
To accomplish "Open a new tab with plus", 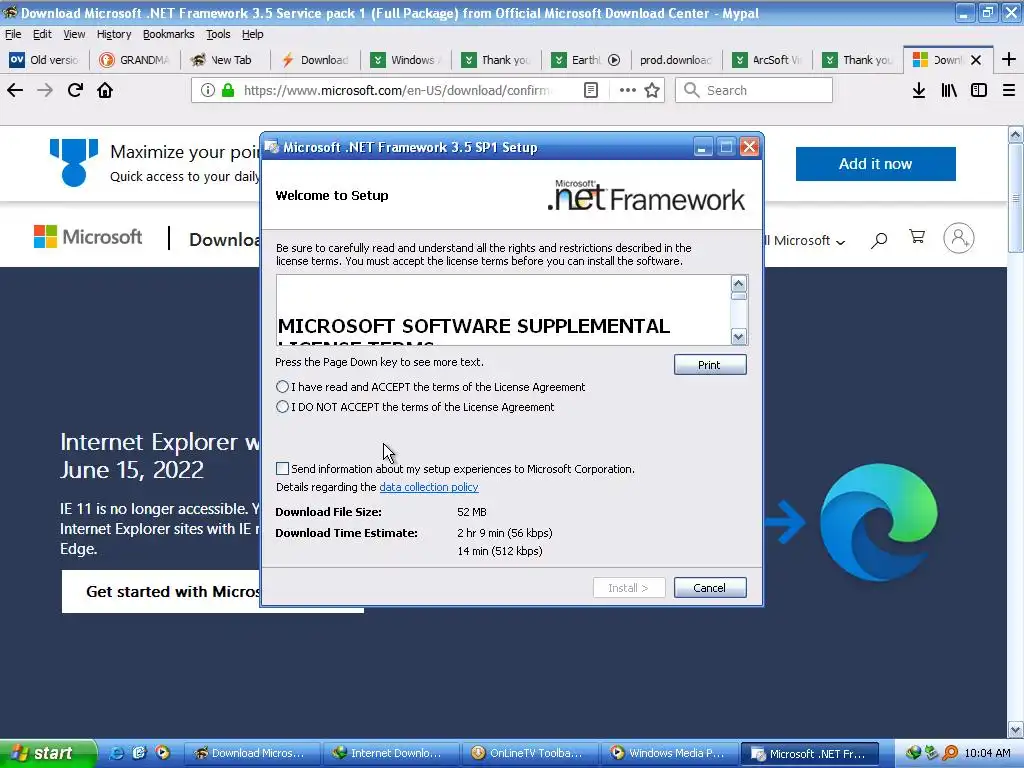I will click(x=1009, y=59).
